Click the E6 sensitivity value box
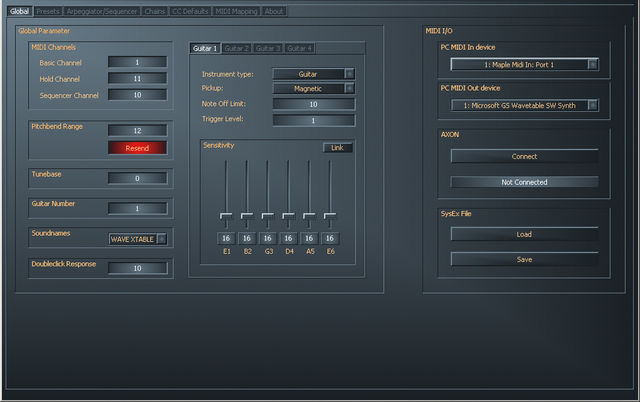Screen dimensions: 640x402 [x=330, y=238]
